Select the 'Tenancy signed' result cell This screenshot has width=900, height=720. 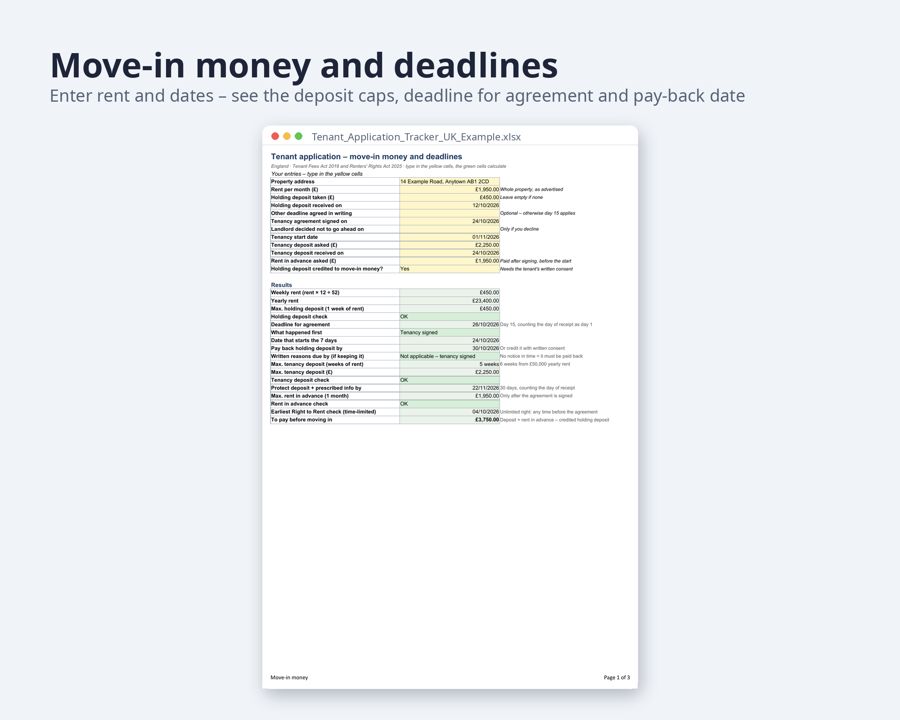click(x=449, y=332)
